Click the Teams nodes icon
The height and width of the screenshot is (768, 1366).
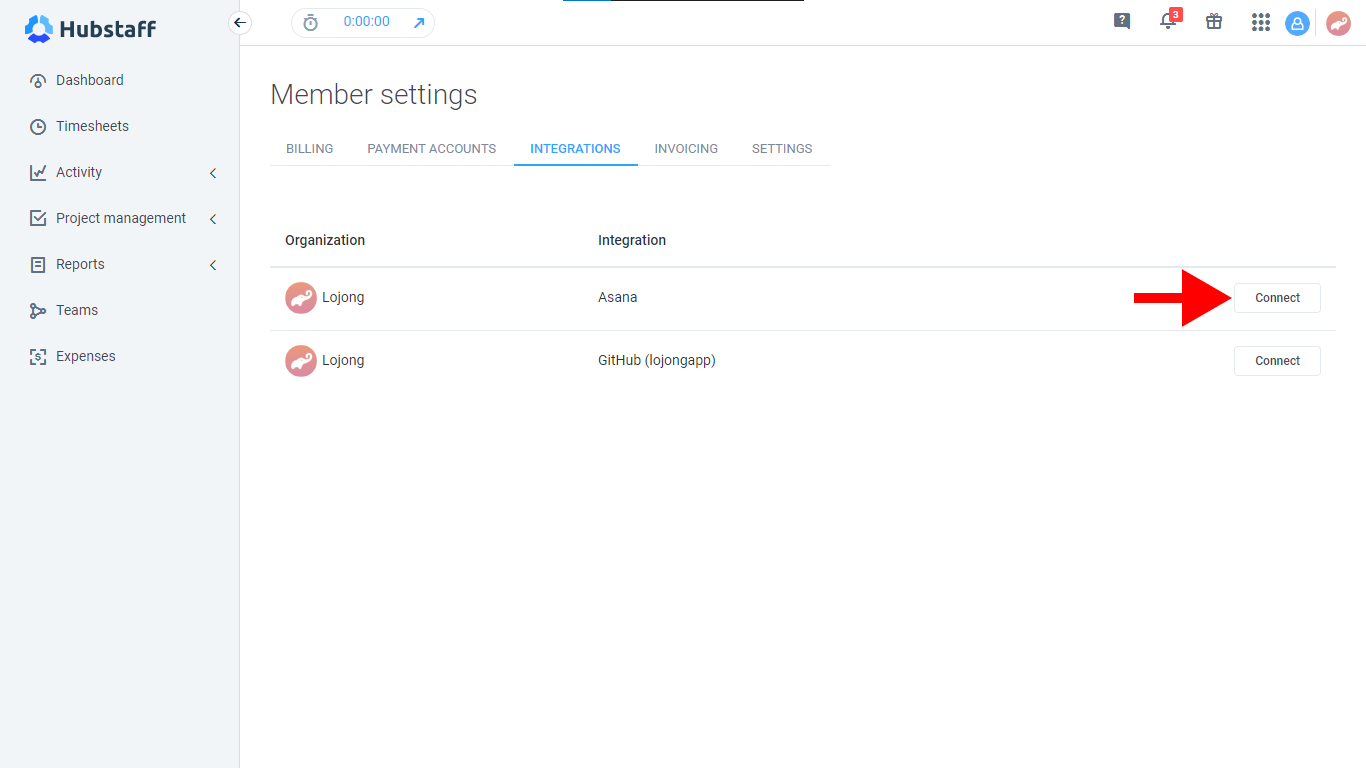click(x=38, y=310)
